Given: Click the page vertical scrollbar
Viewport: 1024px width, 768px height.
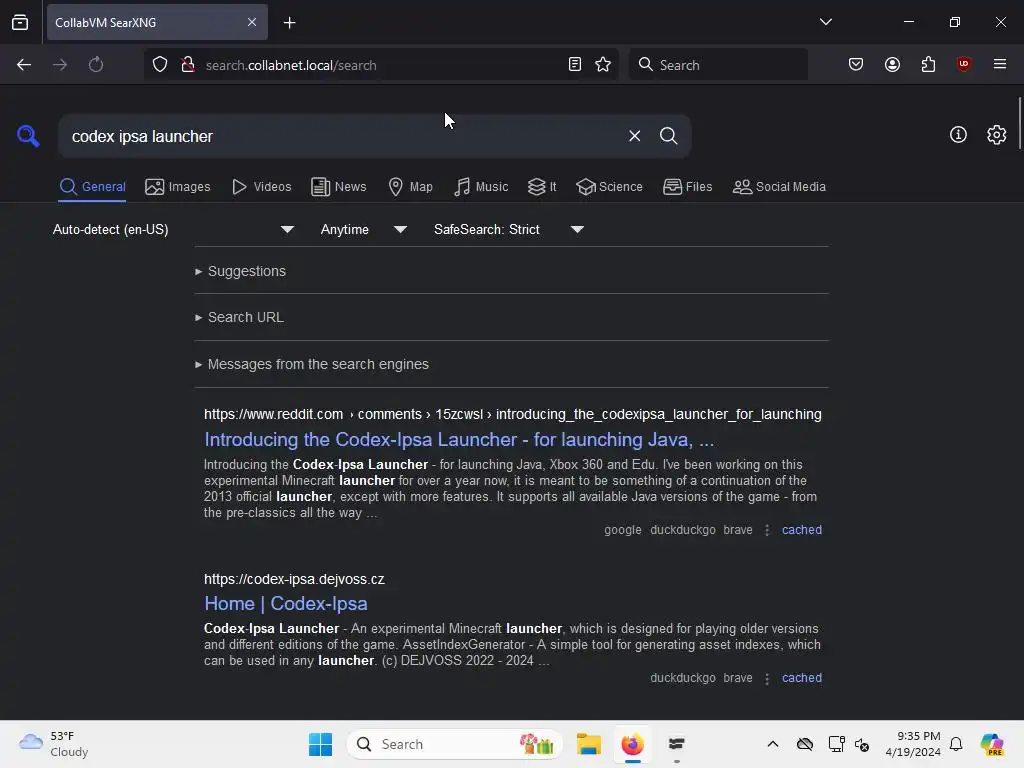Looking at the screenshot, I should [1020, 123].
